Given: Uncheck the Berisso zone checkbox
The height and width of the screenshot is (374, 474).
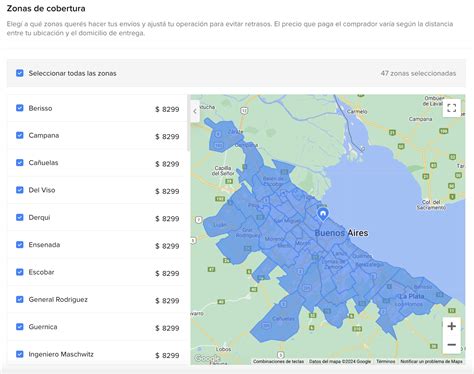Looking at the screenshot, I should [x=20, y=108].
